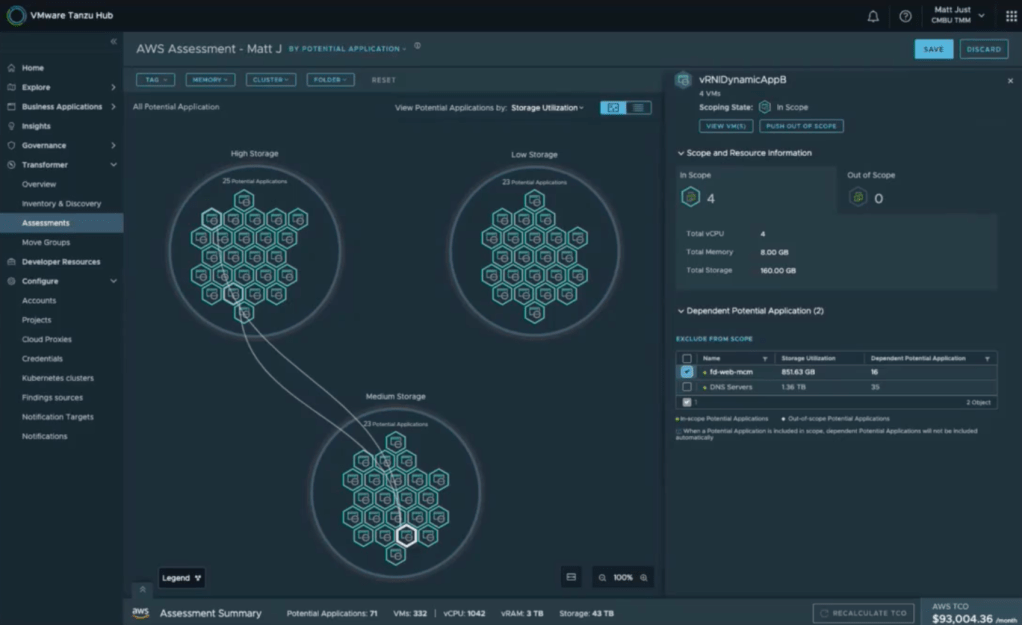Screen dimensions: 1022x625
Task: Zoom out of the application map
Action: (x=602, y=578)
